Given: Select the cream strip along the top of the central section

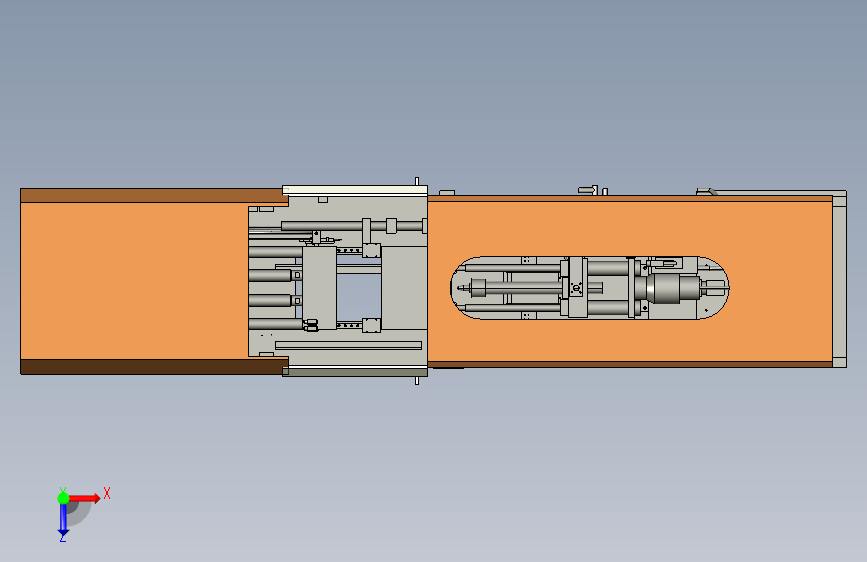Looking at the screenshot, I should [355, 190].
